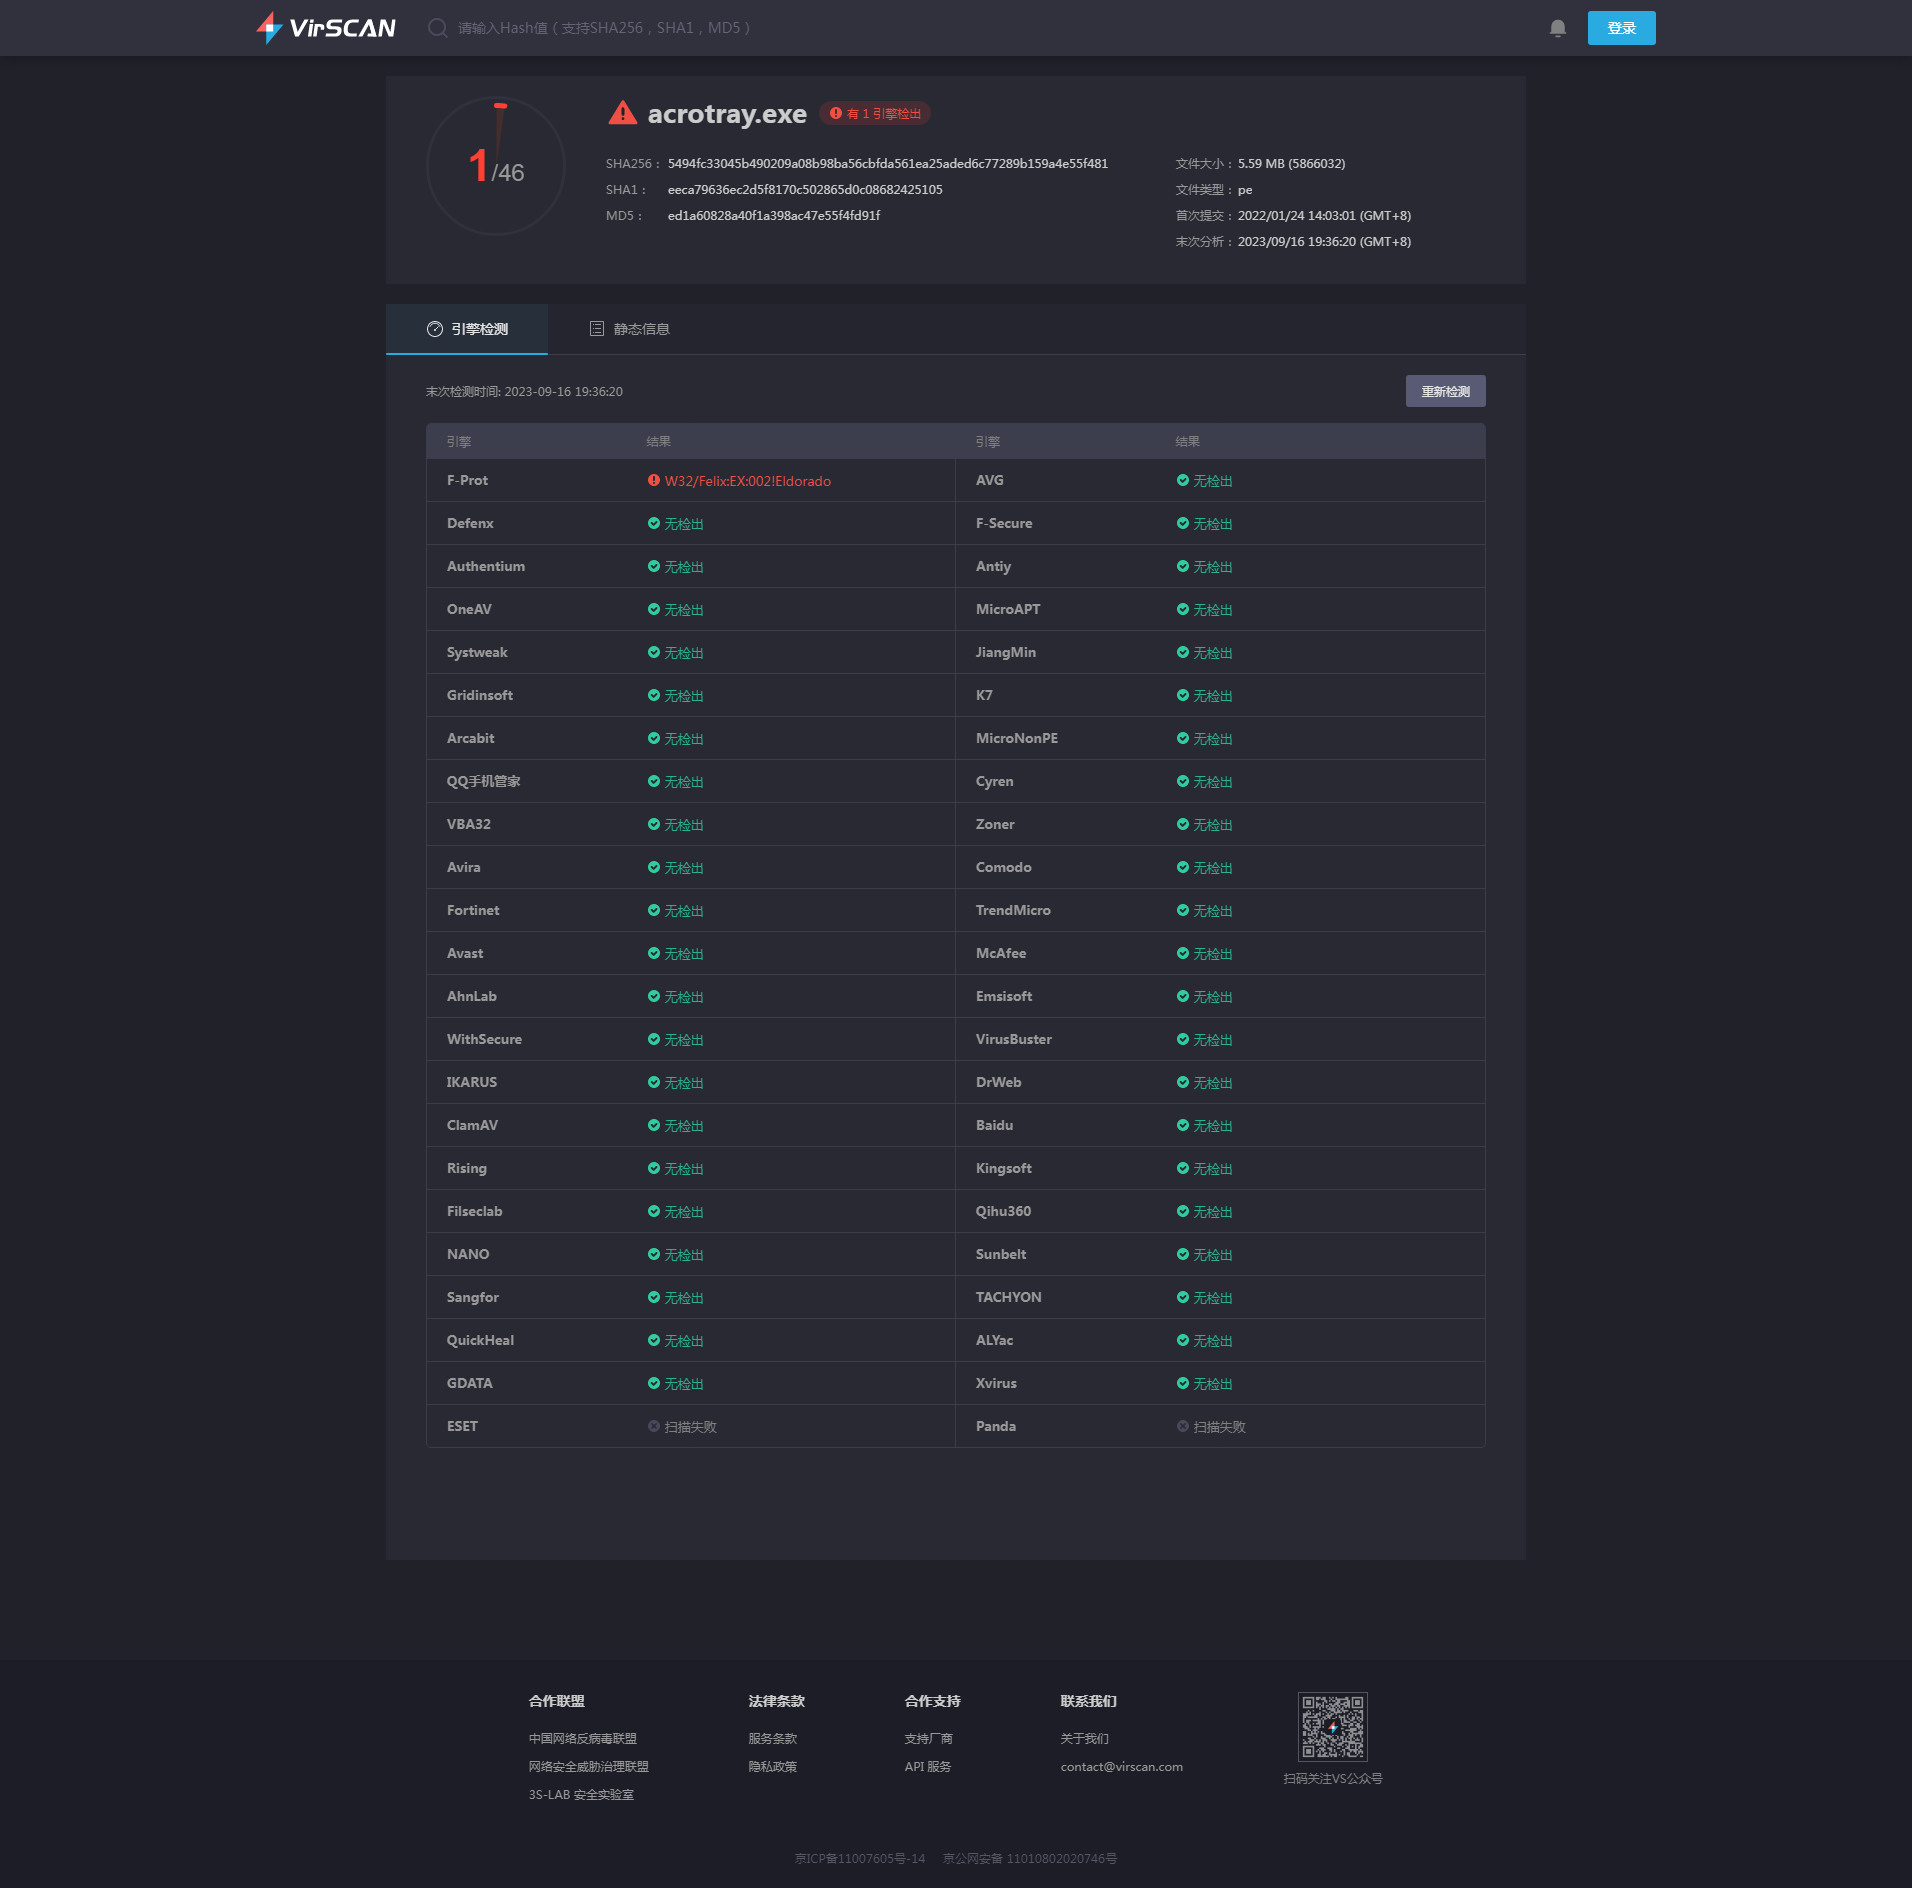The height and width of the screenshot is (1888, 1912).
Task: Click the VirSCAN logo
Action: point(326,28)
